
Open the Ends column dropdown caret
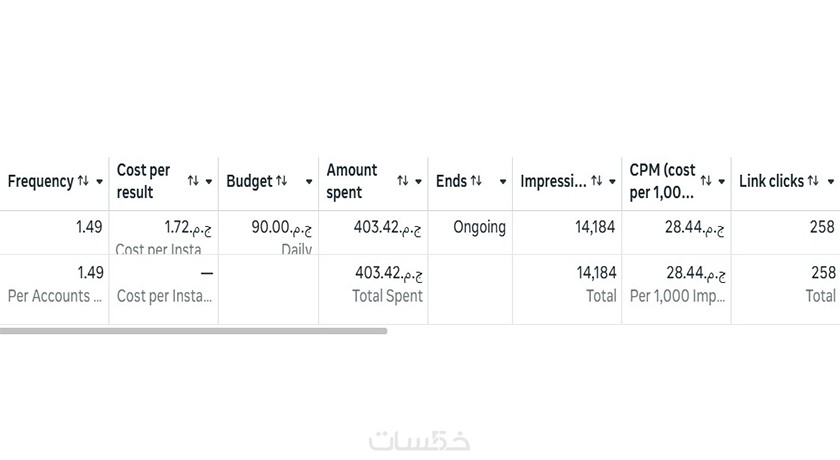pos(502,182)
